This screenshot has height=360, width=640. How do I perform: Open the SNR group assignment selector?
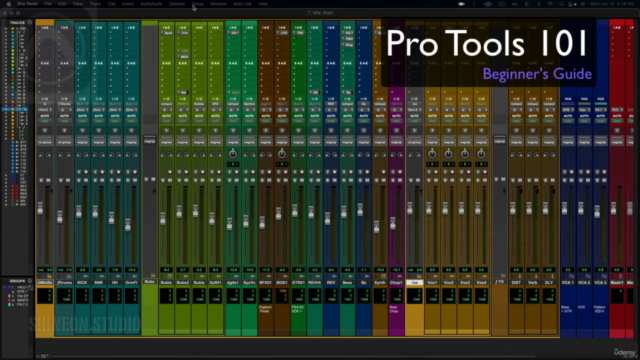(x=99, y=142)
